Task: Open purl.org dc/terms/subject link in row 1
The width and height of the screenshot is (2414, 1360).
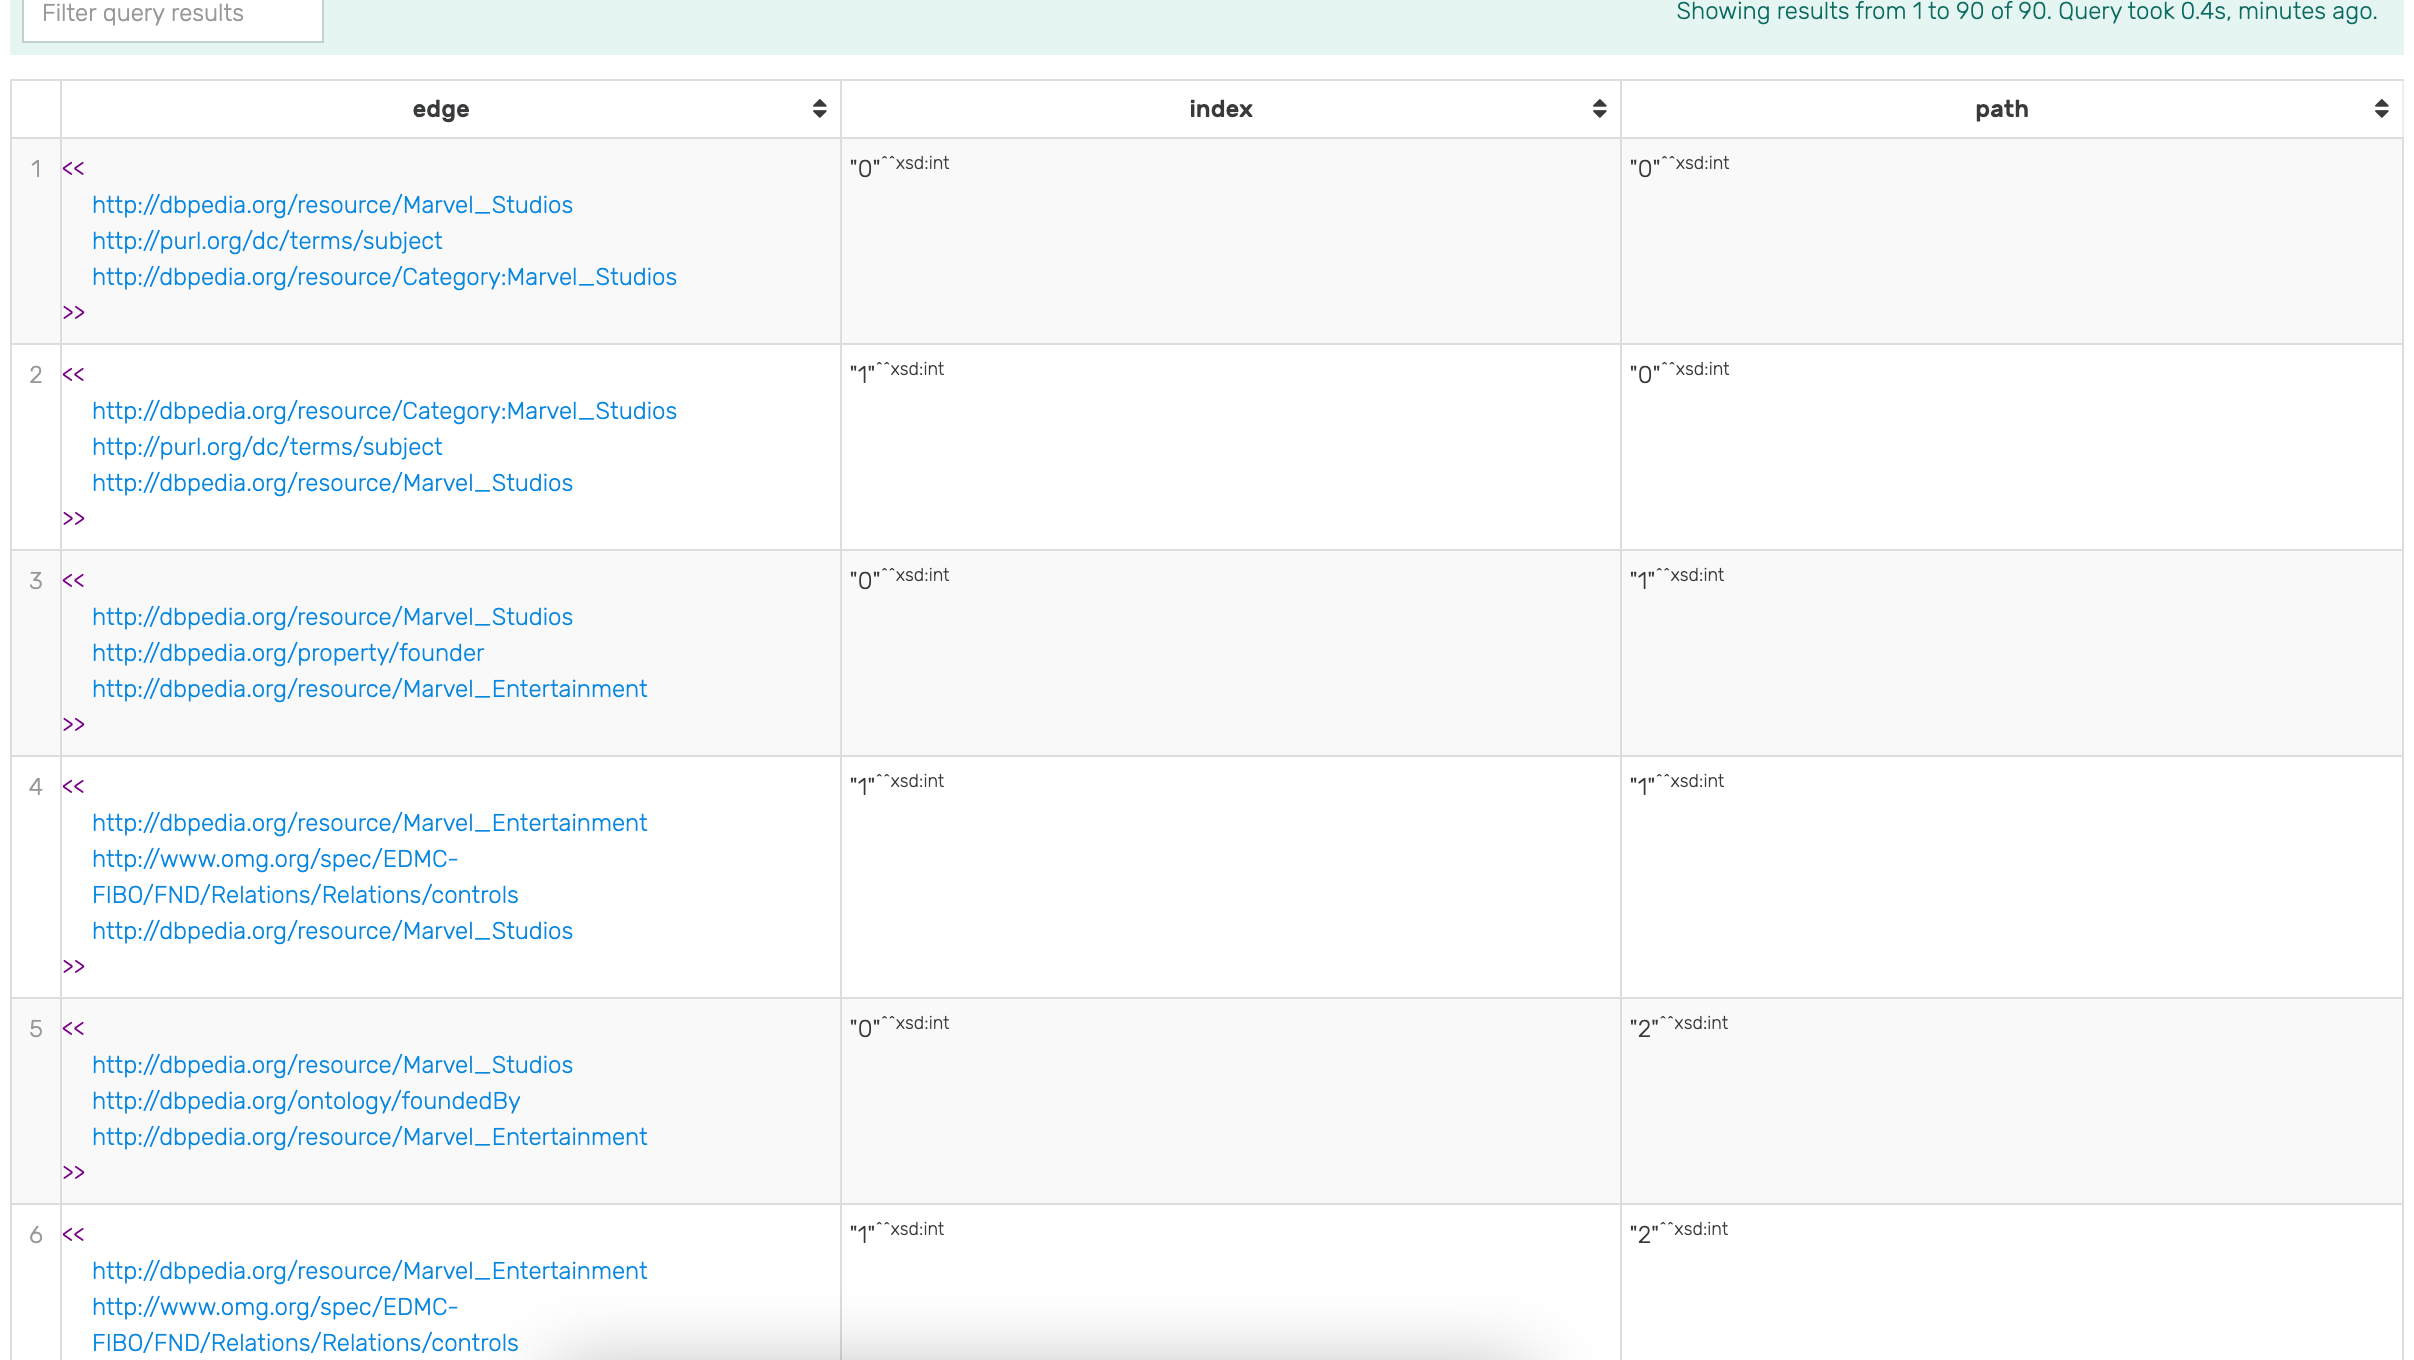Action: coord(267,241)
